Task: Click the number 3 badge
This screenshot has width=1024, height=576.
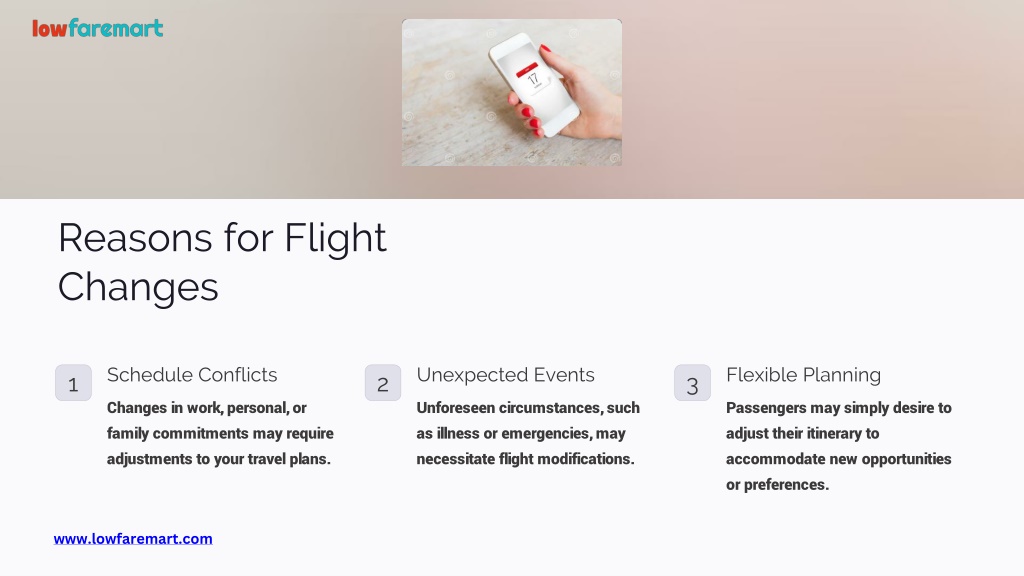Action: (x=692, y=383)
